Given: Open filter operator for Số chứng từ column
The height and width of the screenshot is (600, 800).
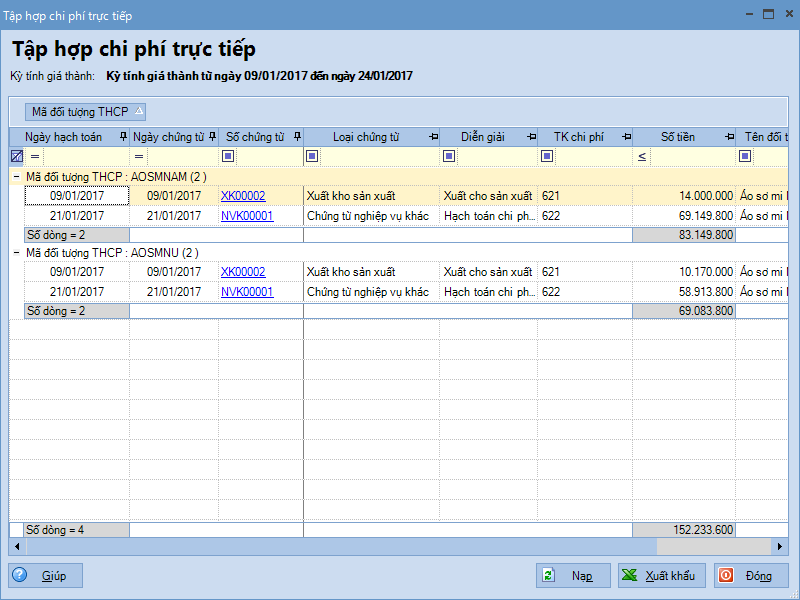Looking at the screenshot, I should click(228, 156).
